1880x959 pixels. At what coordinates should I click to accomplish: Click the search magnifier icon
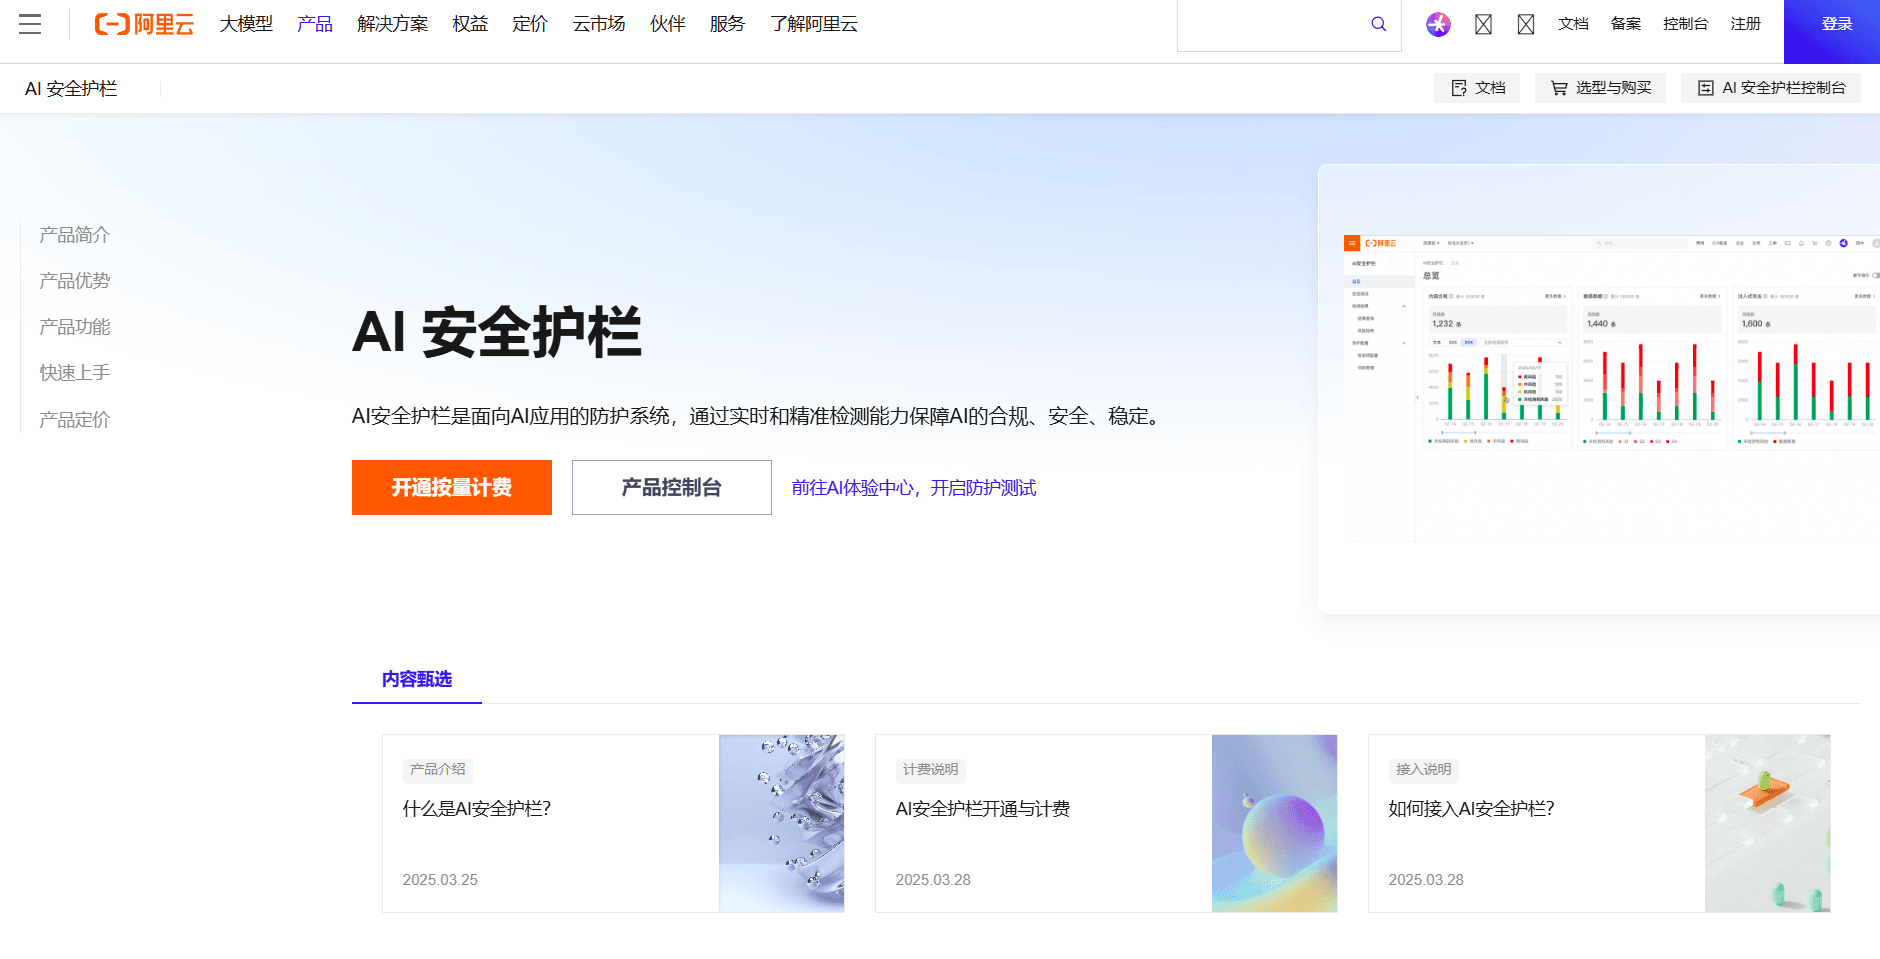tap(1379, 24)
